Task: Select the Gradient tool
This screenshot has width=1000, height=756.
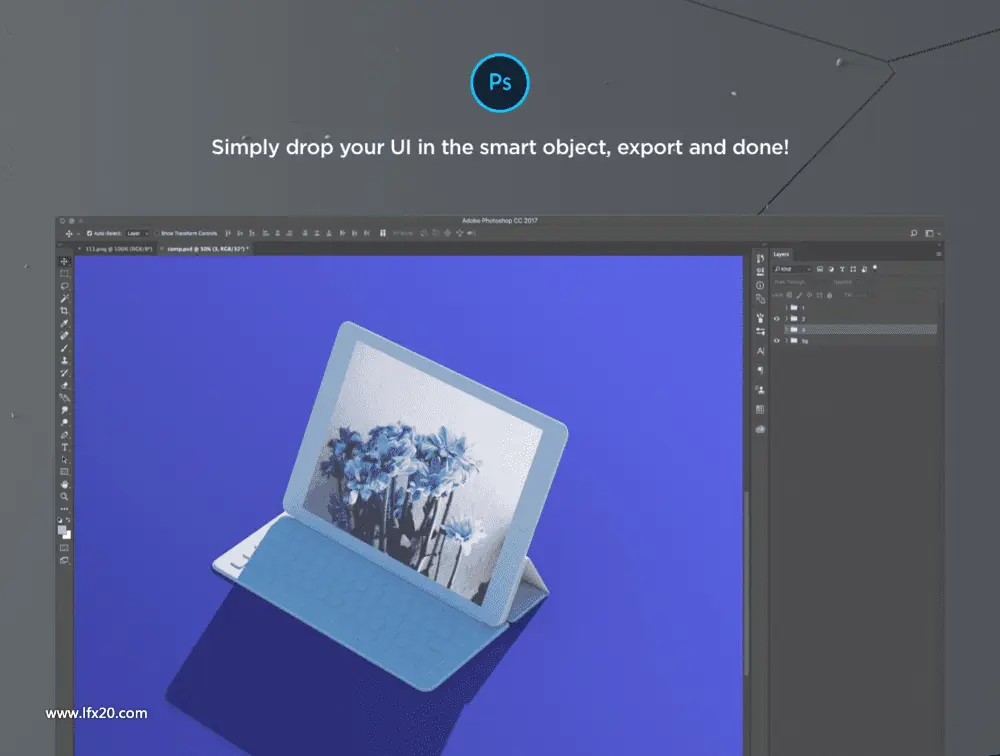Action: tap(64, 398)
